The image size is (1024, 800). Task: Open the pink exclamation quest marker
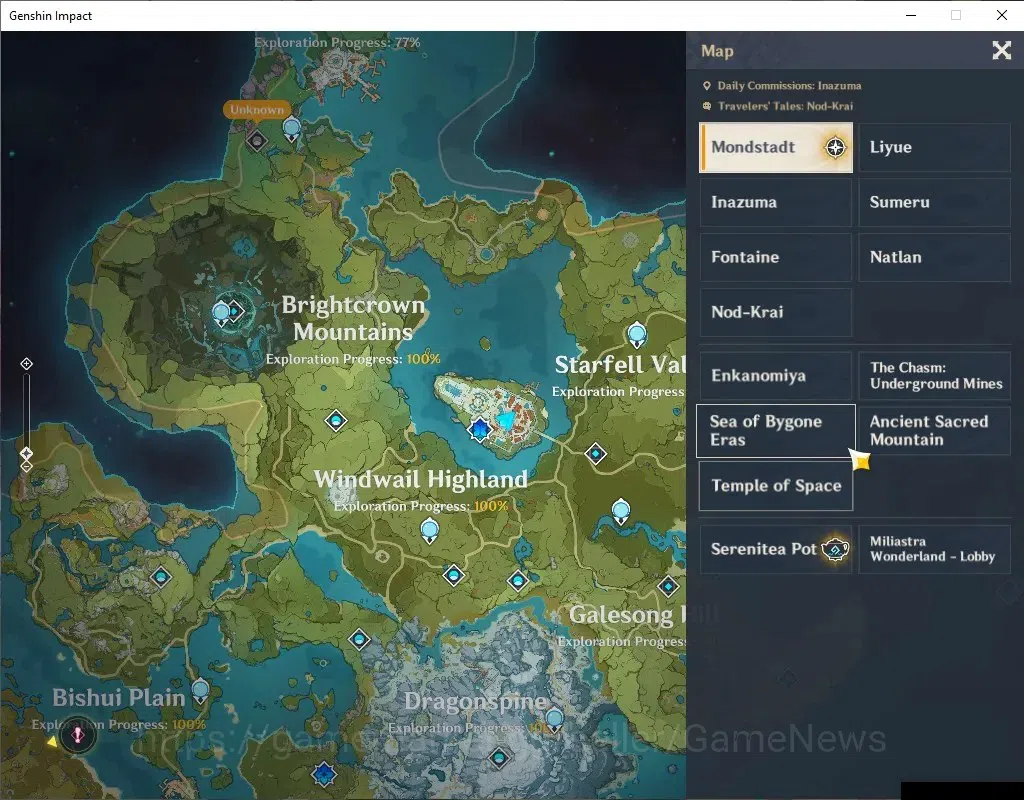(x=78, y=735)
